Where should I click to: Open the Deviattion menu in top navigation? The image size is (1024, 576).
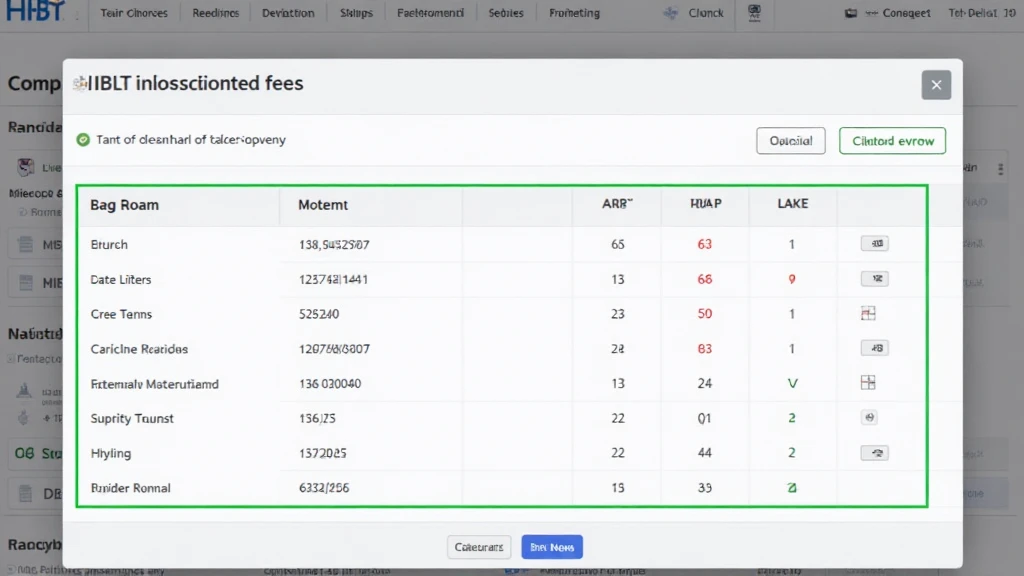pos(288,13)
